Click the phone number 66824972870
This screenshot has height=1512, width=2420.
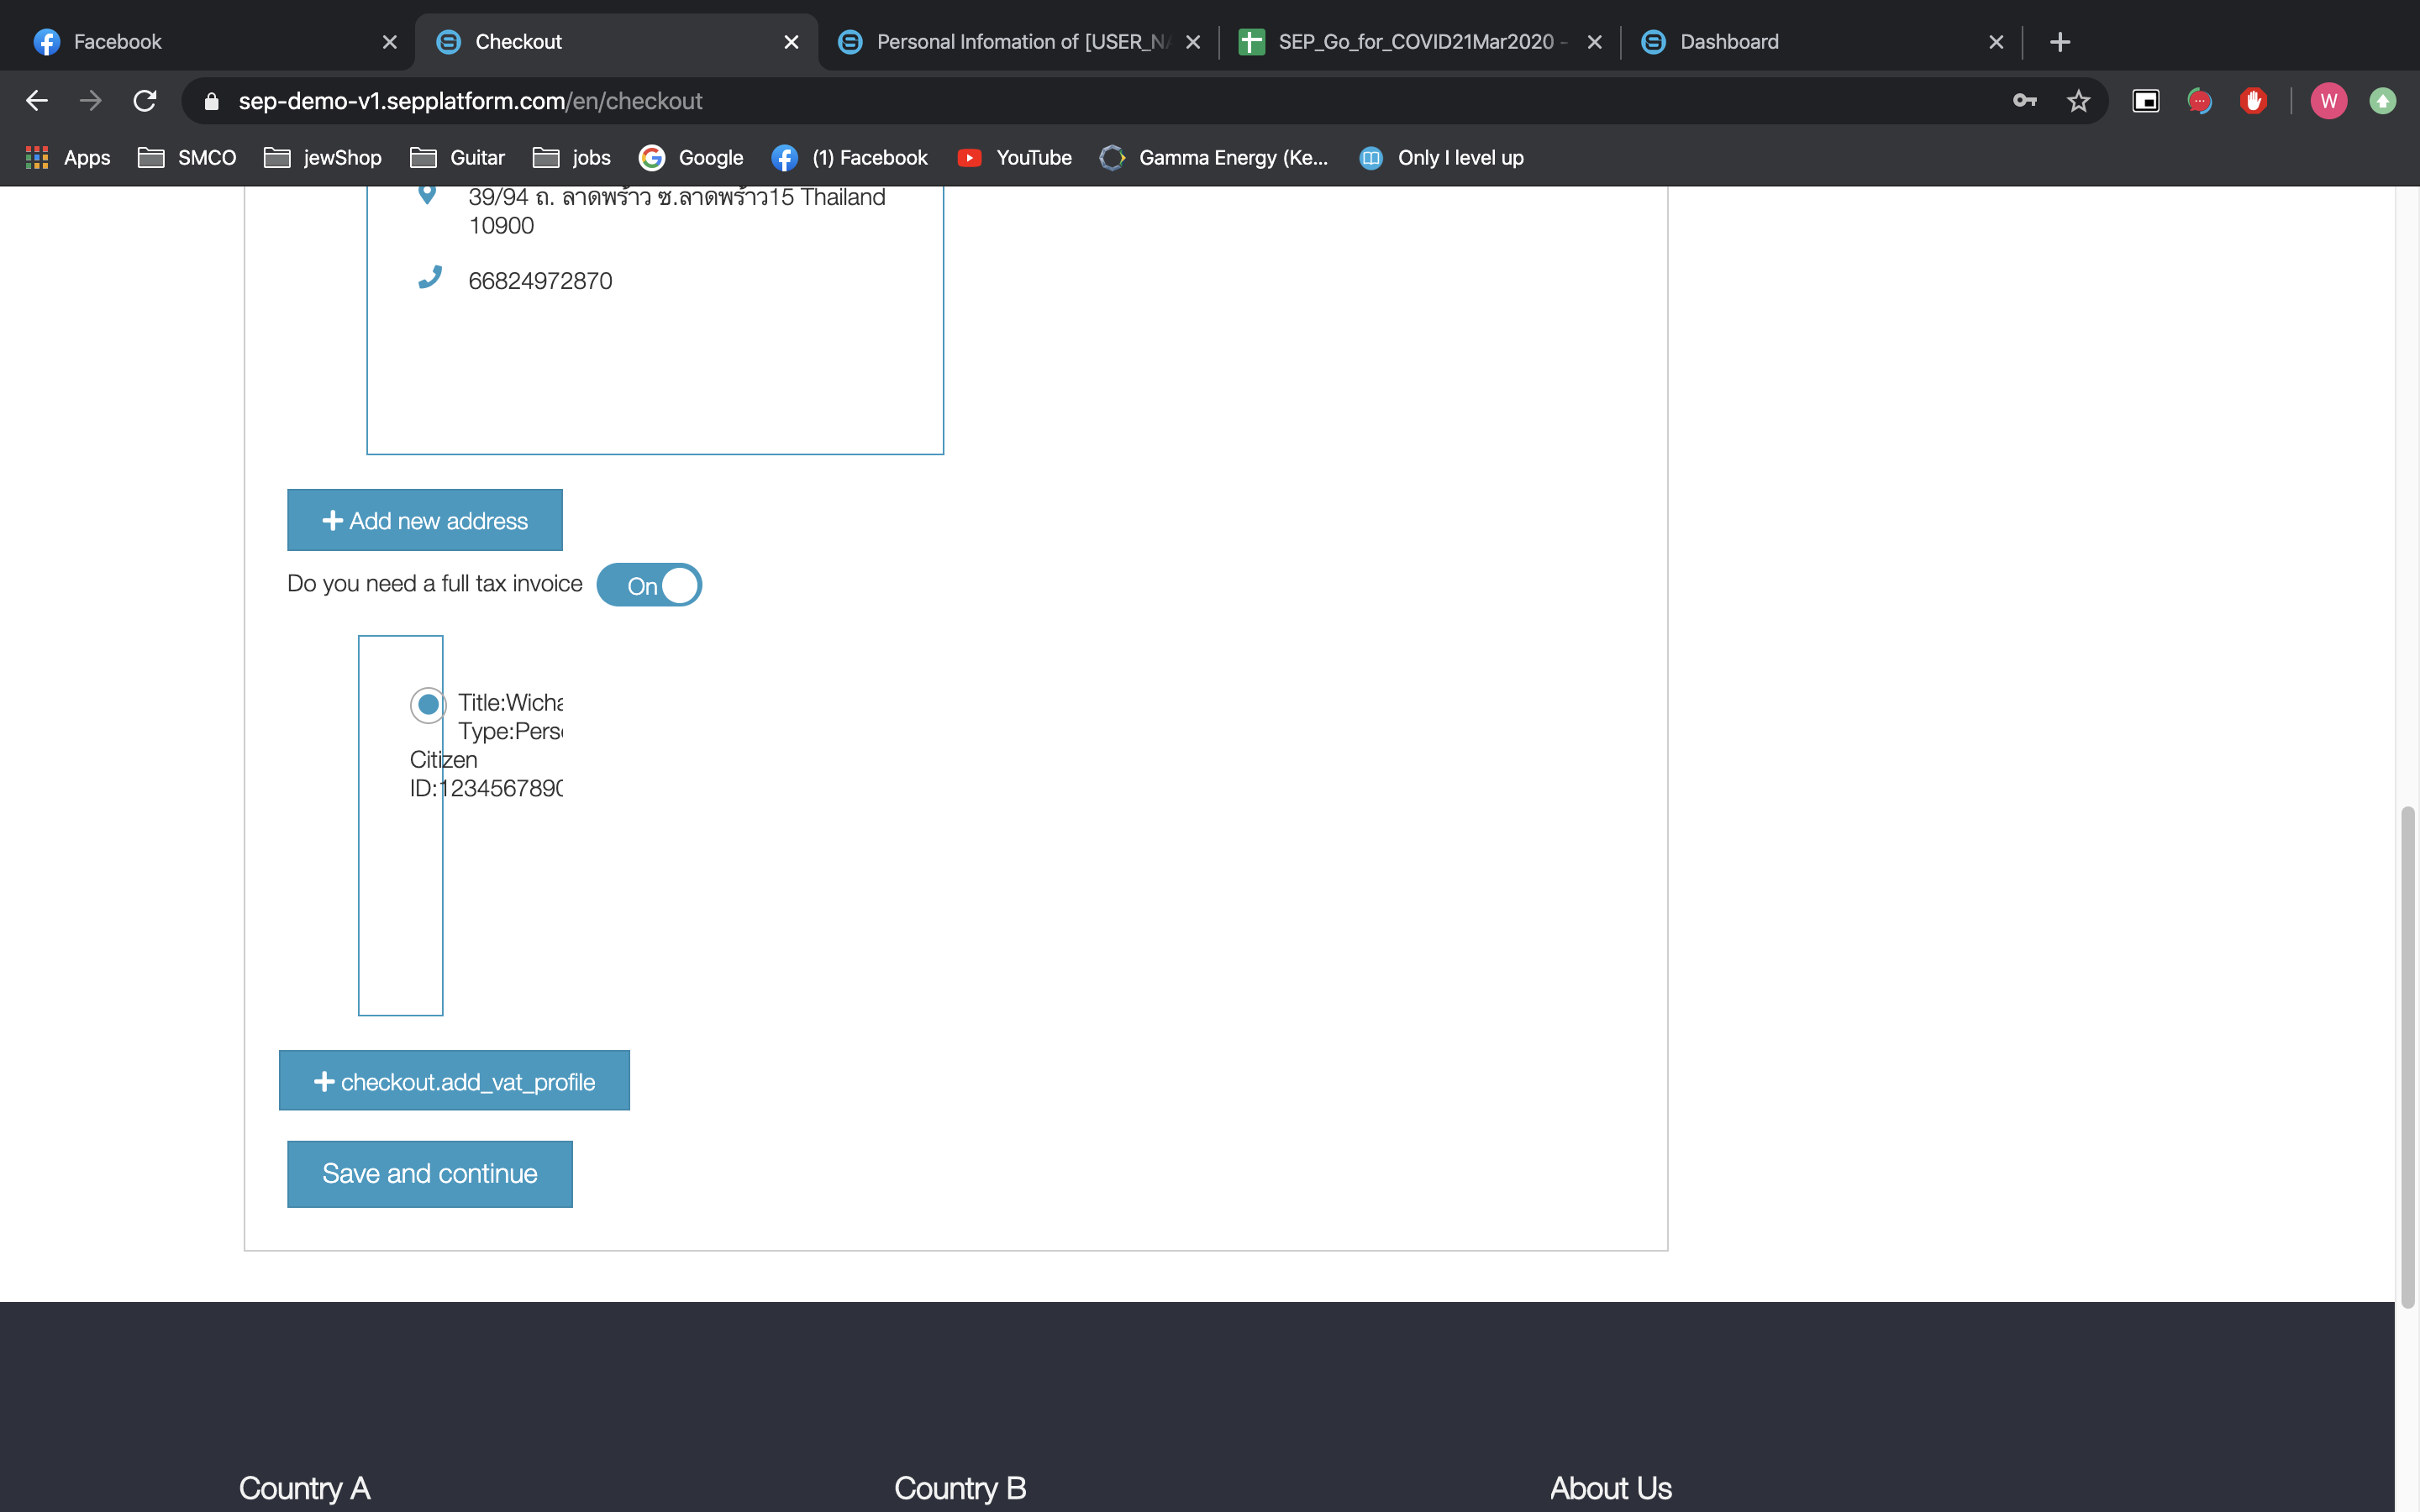pyautogui.click(x=540, y=281)
